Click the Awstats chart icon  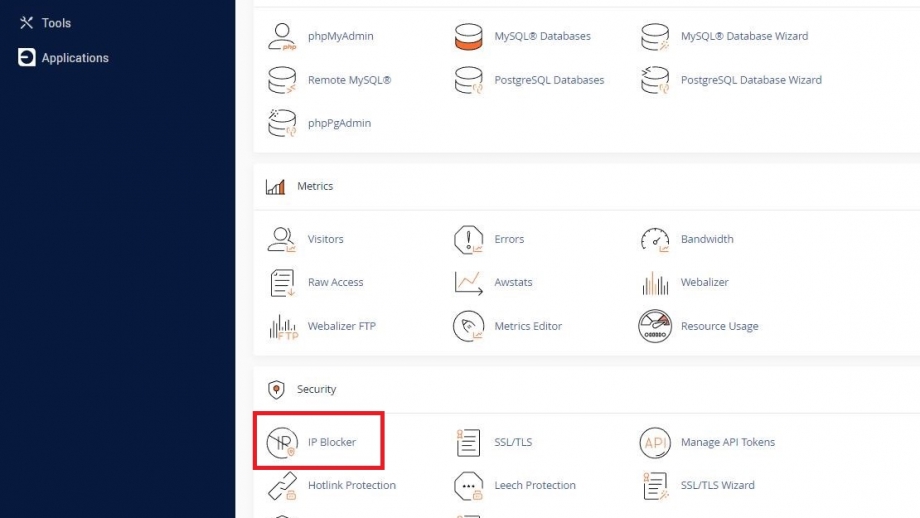[x=468, y=283]
